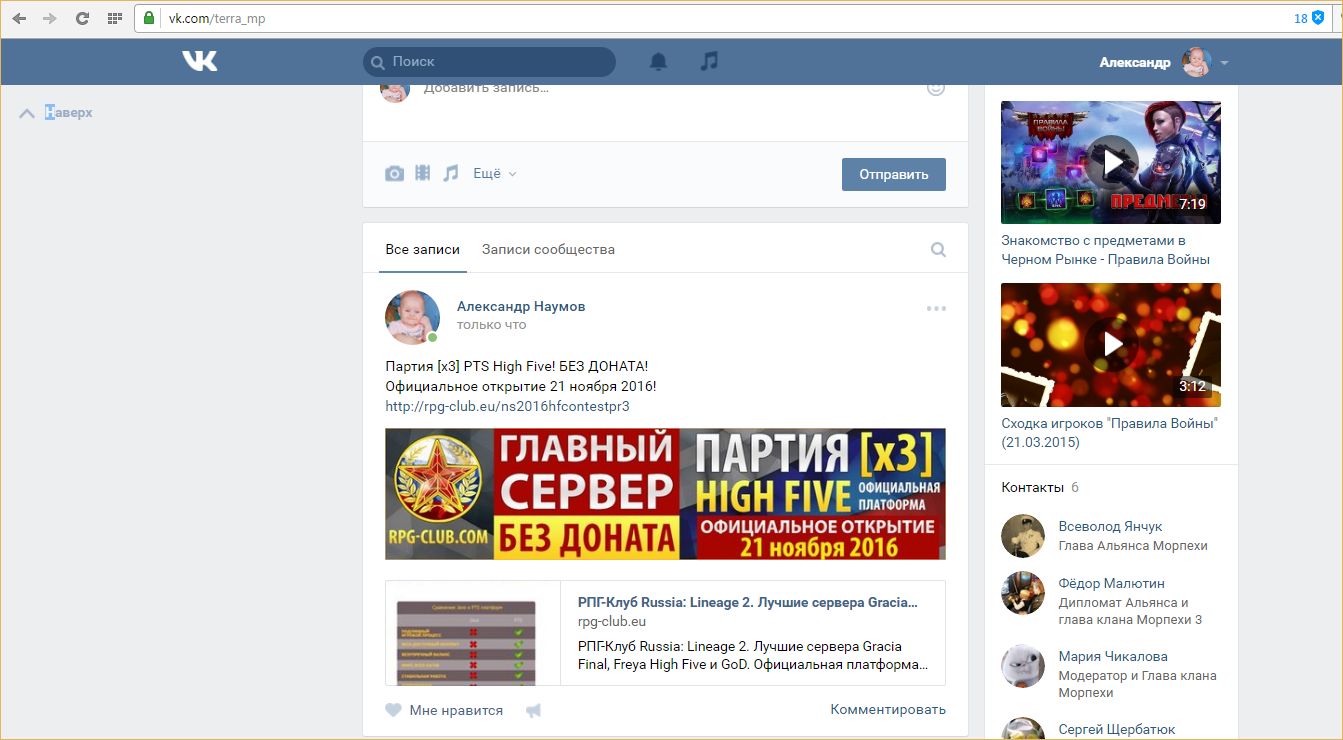Open the notifications bell icon
Screen dimensions: 1343x740
(658, 62)
